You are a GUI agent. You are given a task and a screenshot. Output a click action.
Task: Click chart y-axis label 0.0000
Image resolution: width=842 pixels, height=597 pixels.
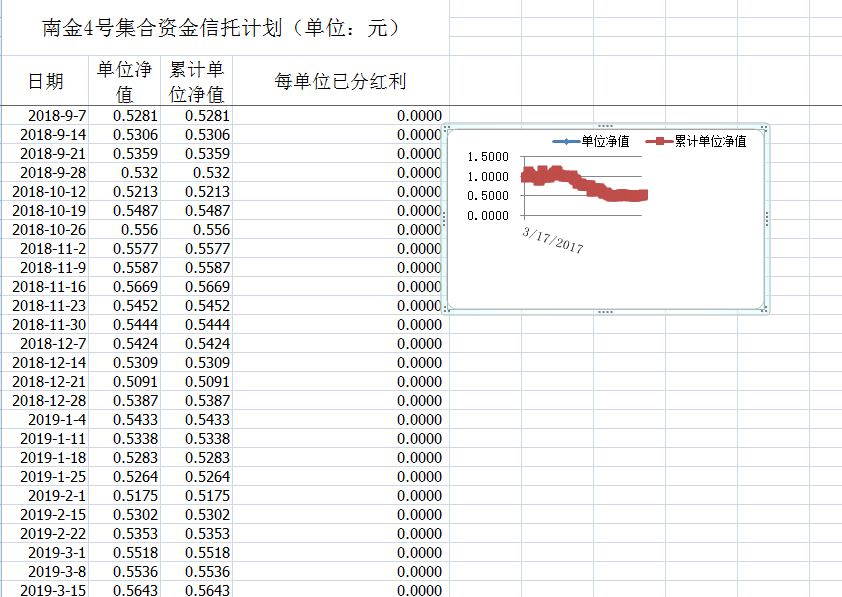pyautogui.click(x=488, y=216)
